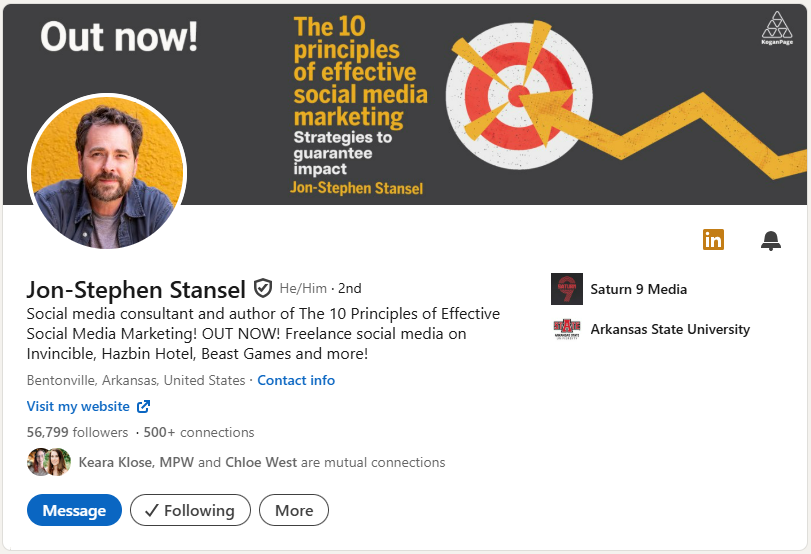Viewport: 811px width, 554px height.
Task: Click the notification bell icon
Action: coord(770,240)
